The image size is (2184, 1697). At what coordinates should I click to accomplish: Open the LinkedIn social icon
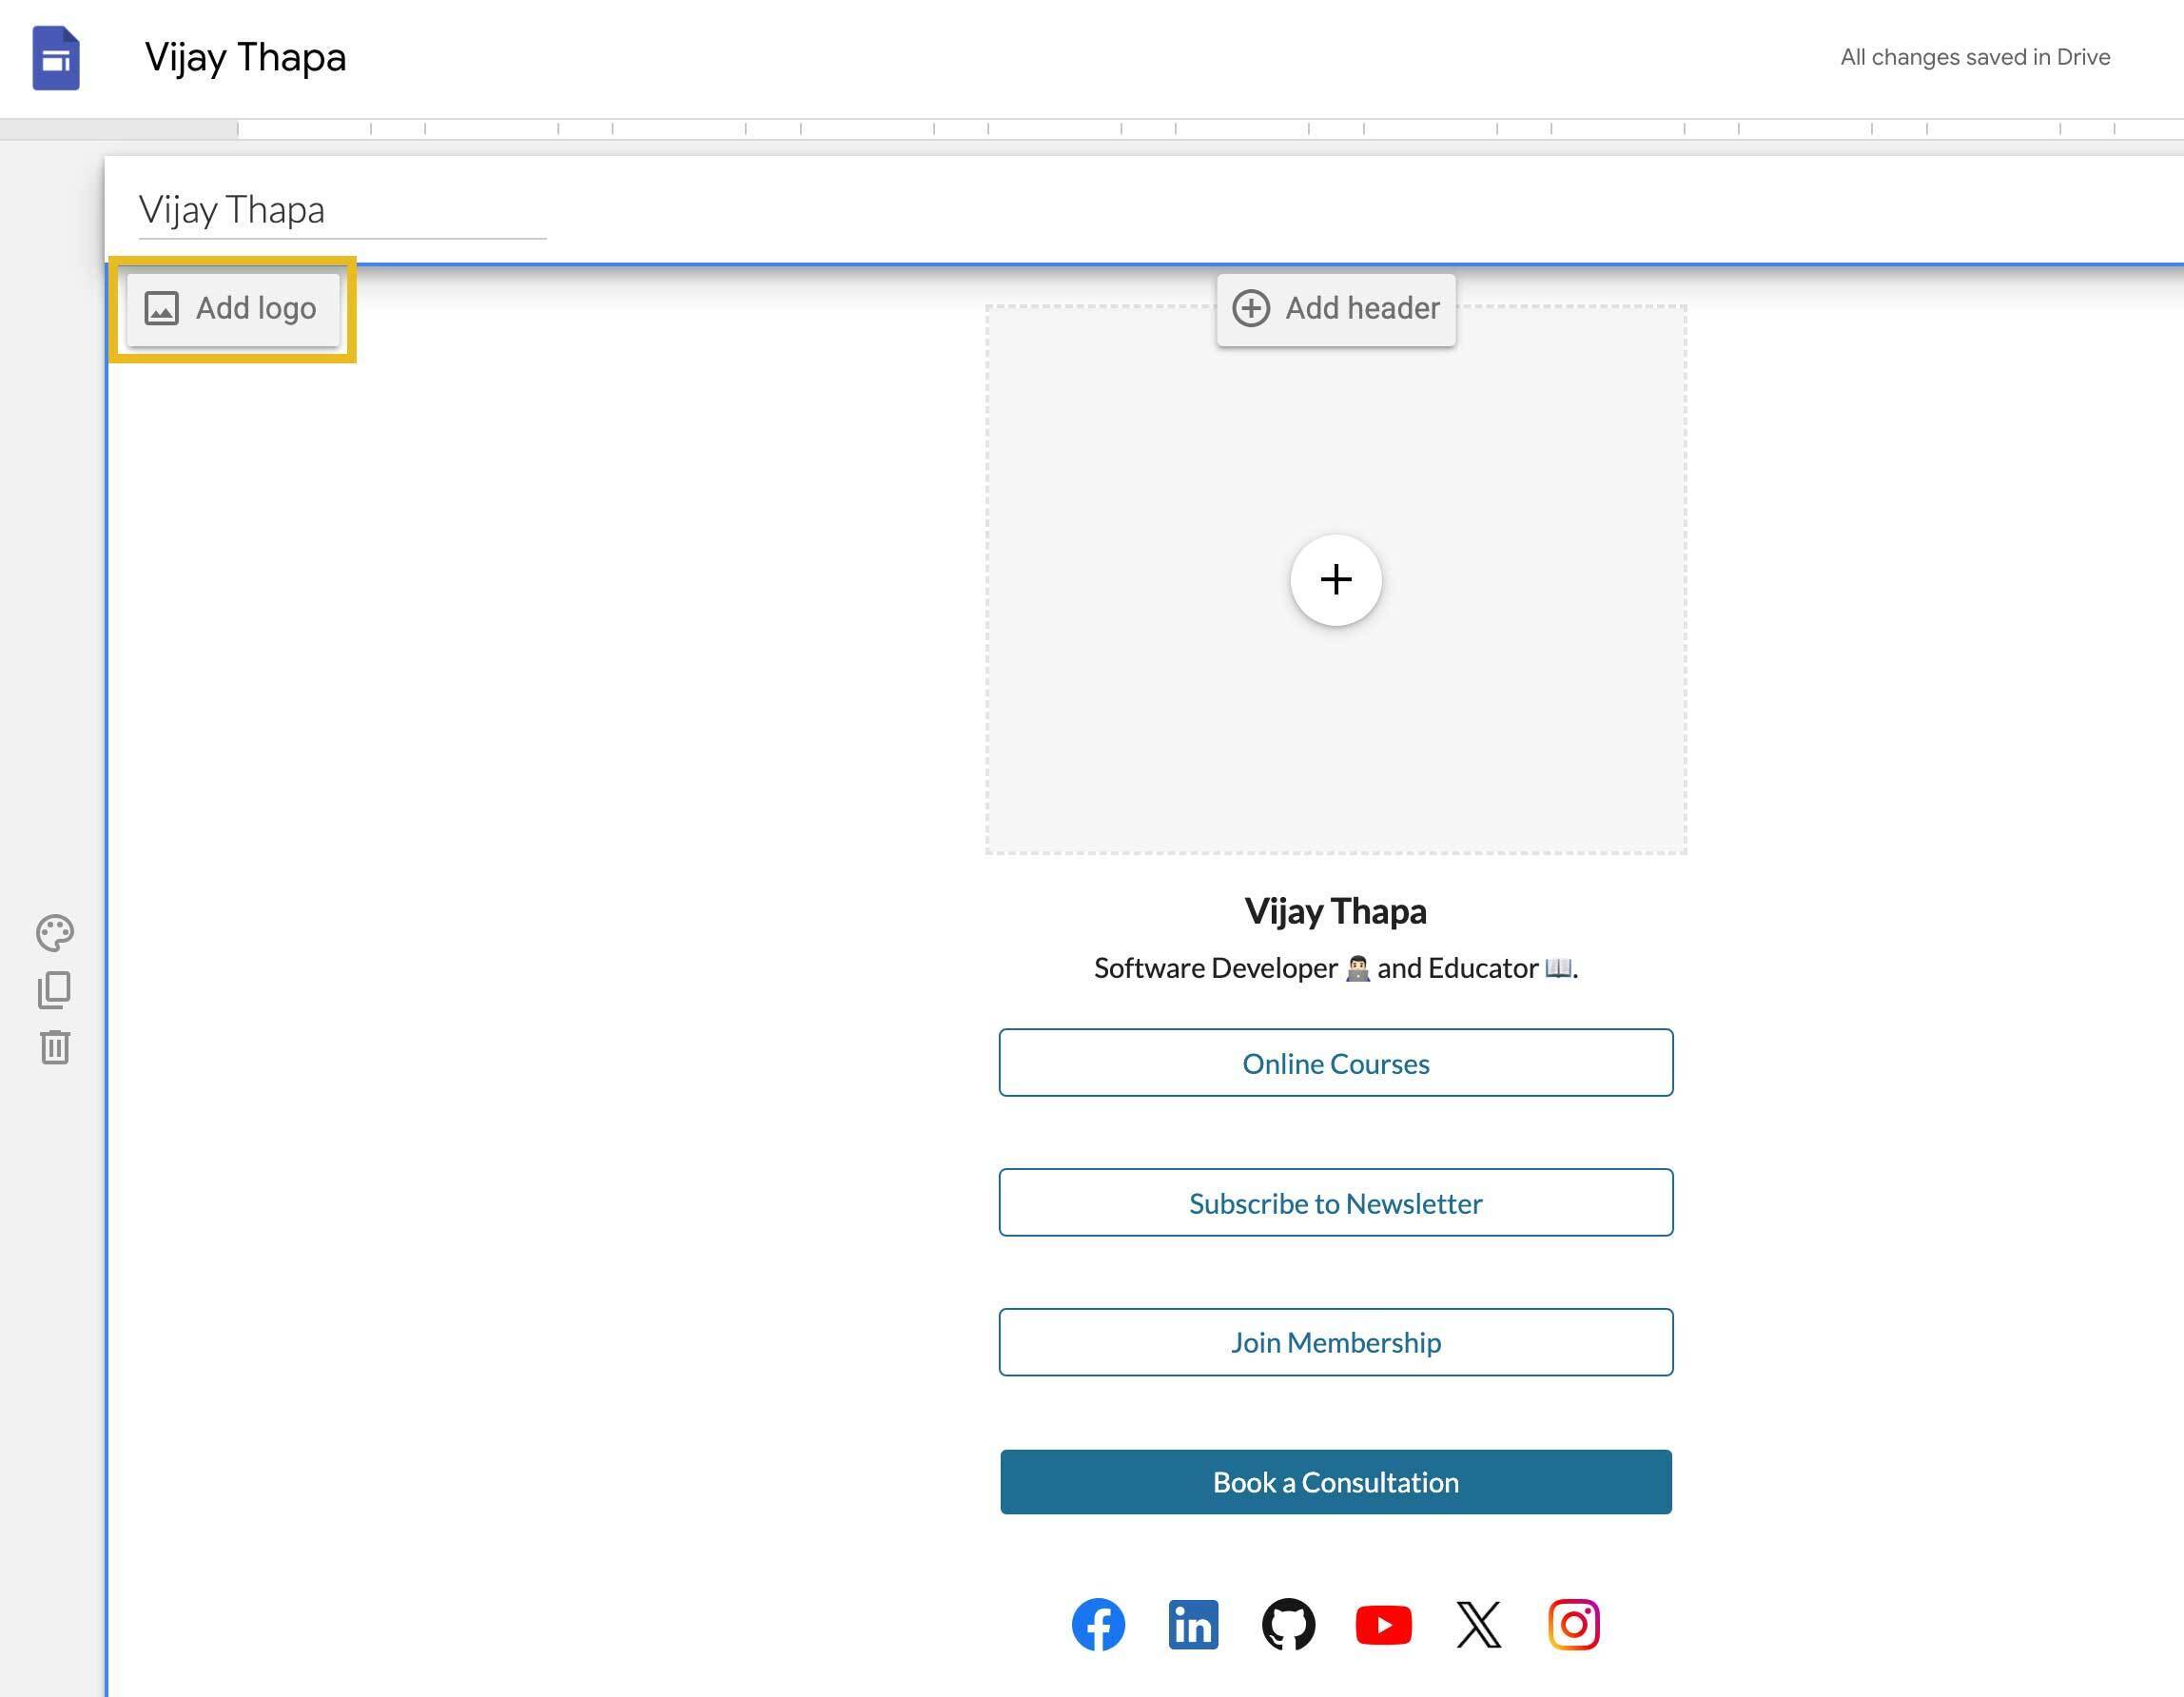pyautogui.click(x=1193, y=1624)
